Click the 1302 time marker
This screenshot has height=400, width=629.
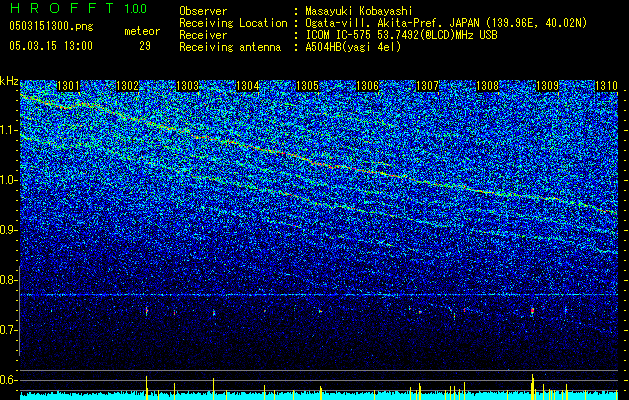point(128,86)
